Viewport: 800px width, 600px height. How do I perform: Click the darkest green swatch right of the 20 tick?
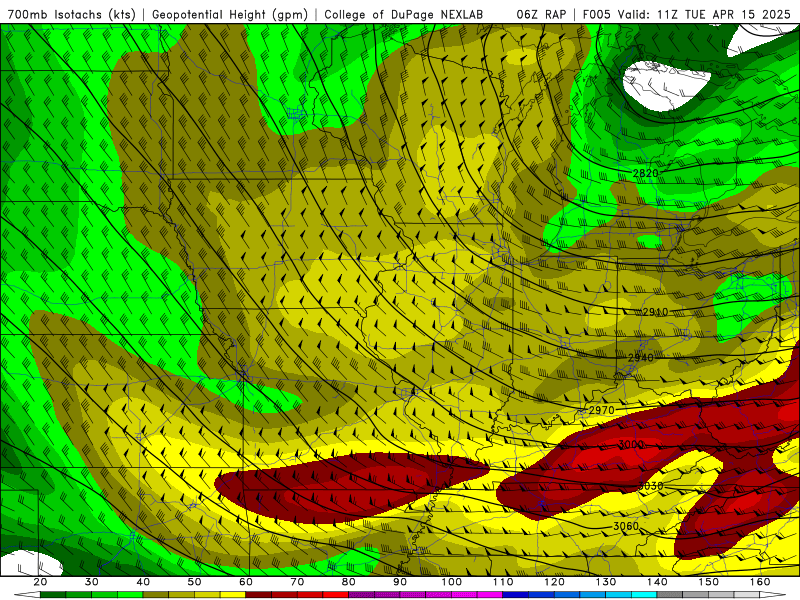[x=53, y=595]
